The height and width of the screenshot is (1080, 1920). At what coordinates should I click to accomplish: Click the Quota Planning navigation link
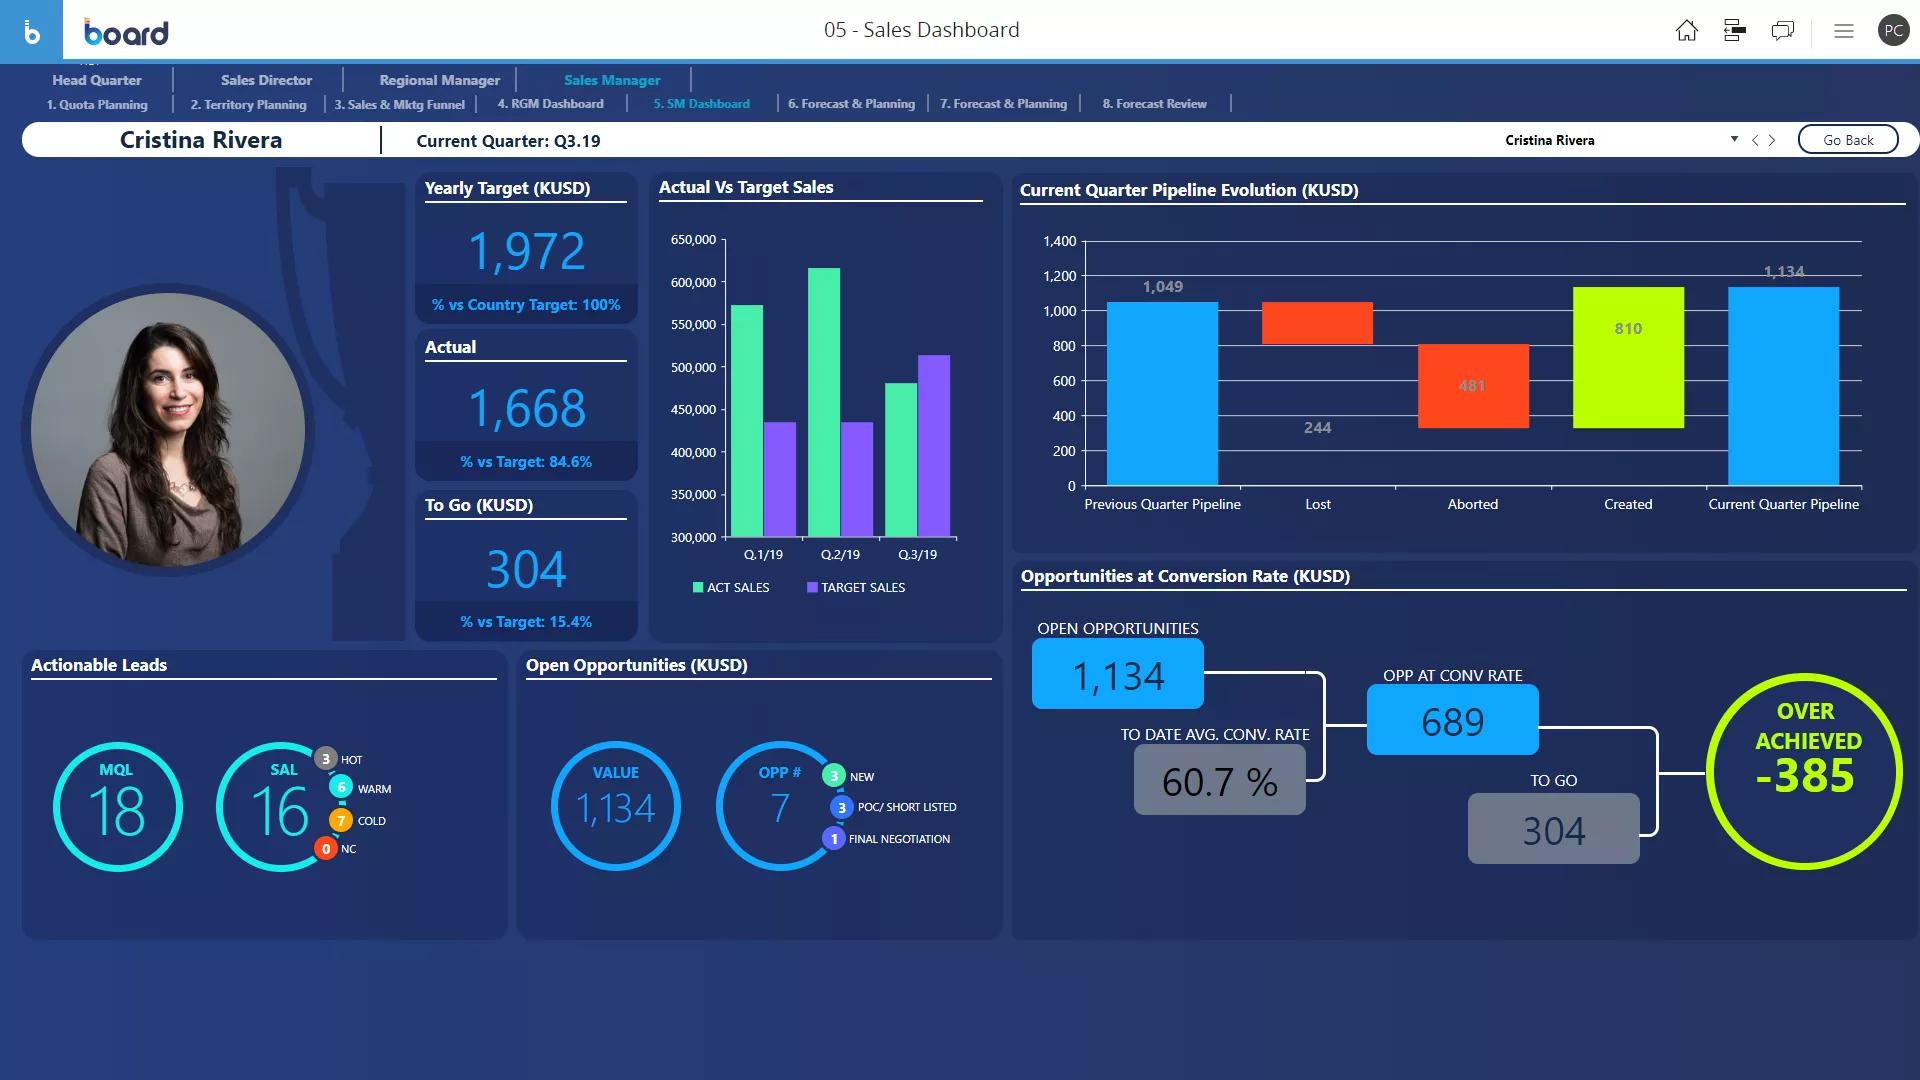tap(96, 103)
